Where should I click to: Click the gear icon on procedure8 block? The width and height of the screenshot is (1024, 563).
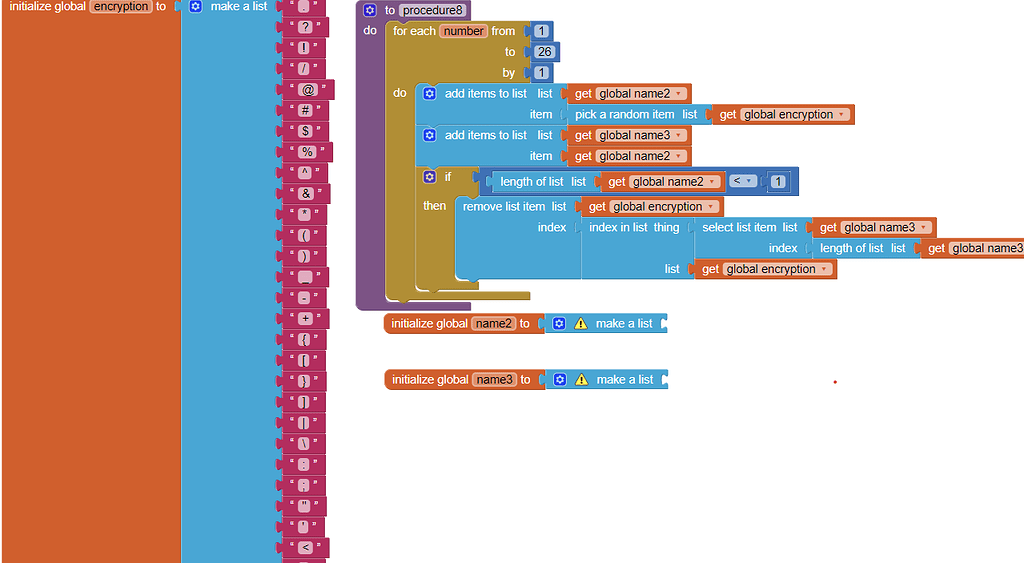point(370,10)
